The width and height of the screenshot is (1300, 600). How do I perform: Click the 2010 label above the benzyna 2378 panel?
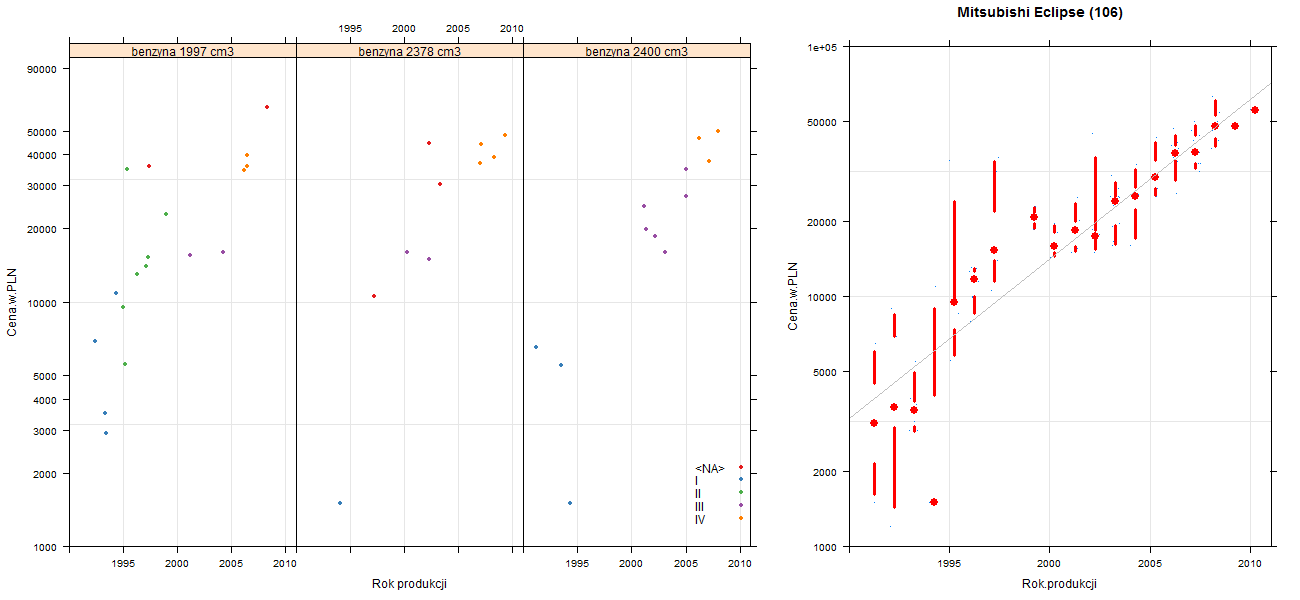click(512, 29)
